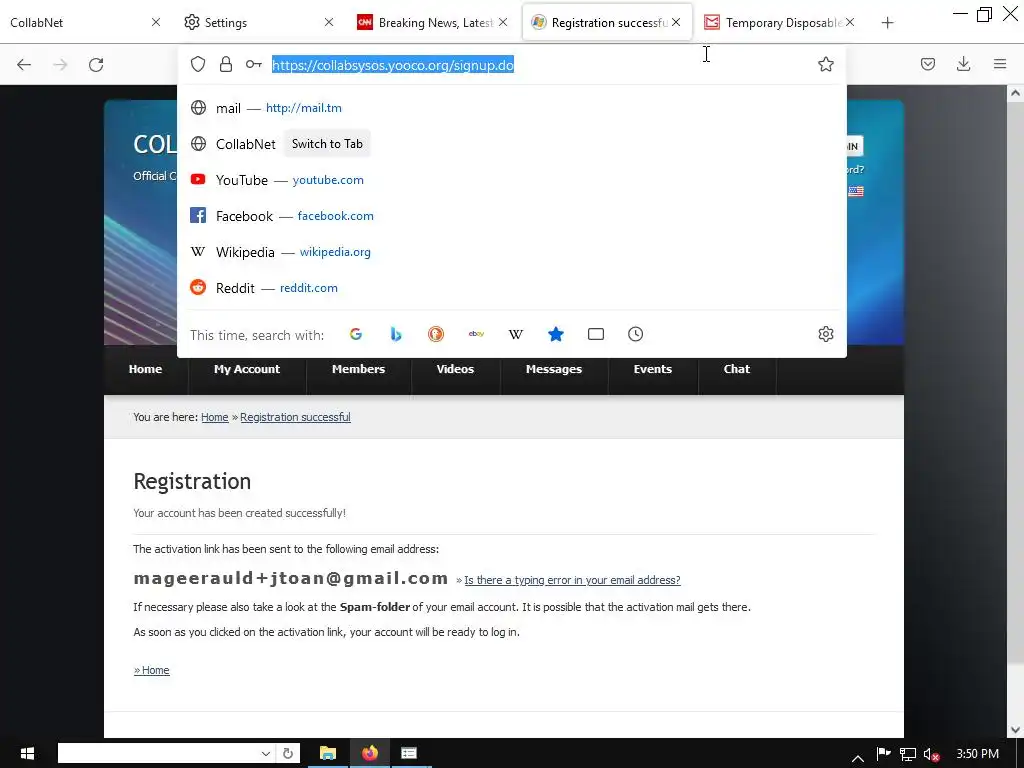The image size is (1024, 768).
Task: Click the Home breadcrumb link
Action: point(215,417)
